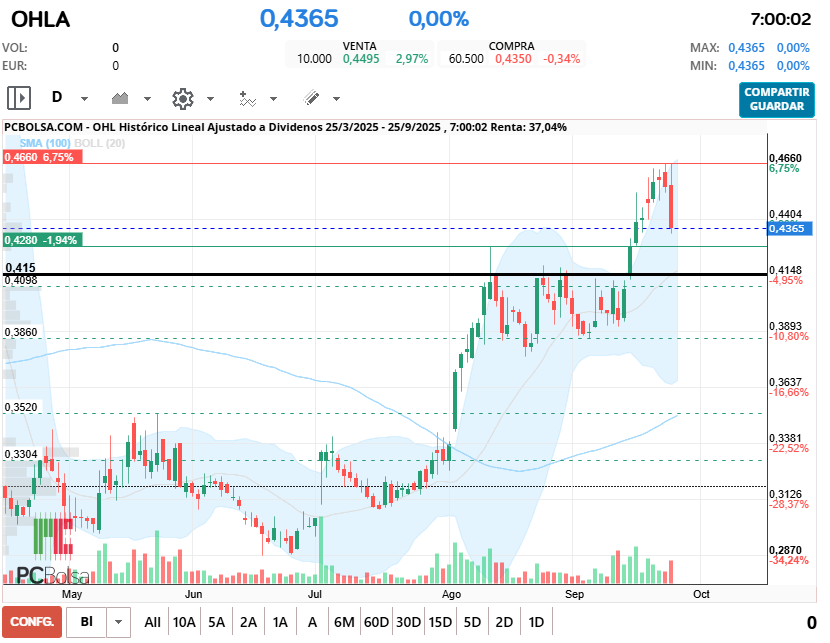Viewport: 830px width, 643px height.
Task: Click the COMPRA price 0,4350
Action: point(513,59)
